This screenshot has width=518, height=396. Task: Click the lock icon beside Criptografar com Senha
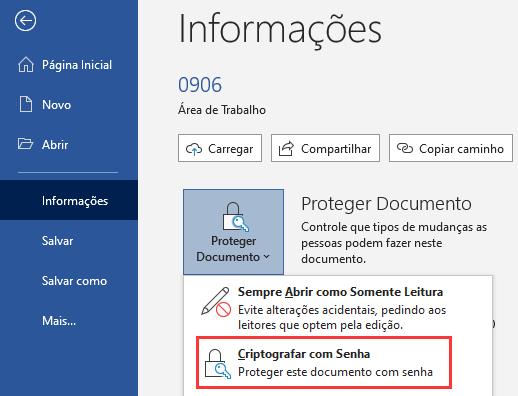tap(217, 364)
